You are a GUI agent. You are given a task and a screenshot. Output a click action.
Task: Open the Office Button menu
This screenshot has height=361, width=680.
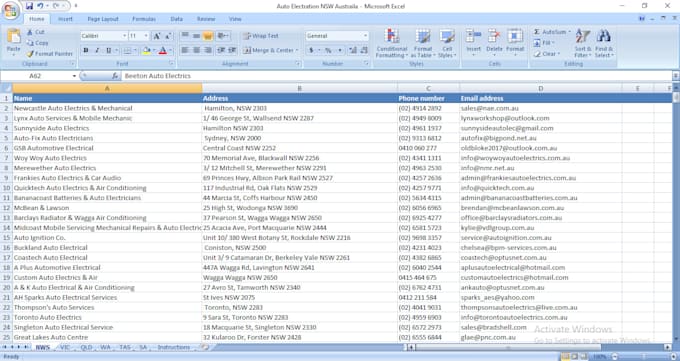[x=10, y=10]
